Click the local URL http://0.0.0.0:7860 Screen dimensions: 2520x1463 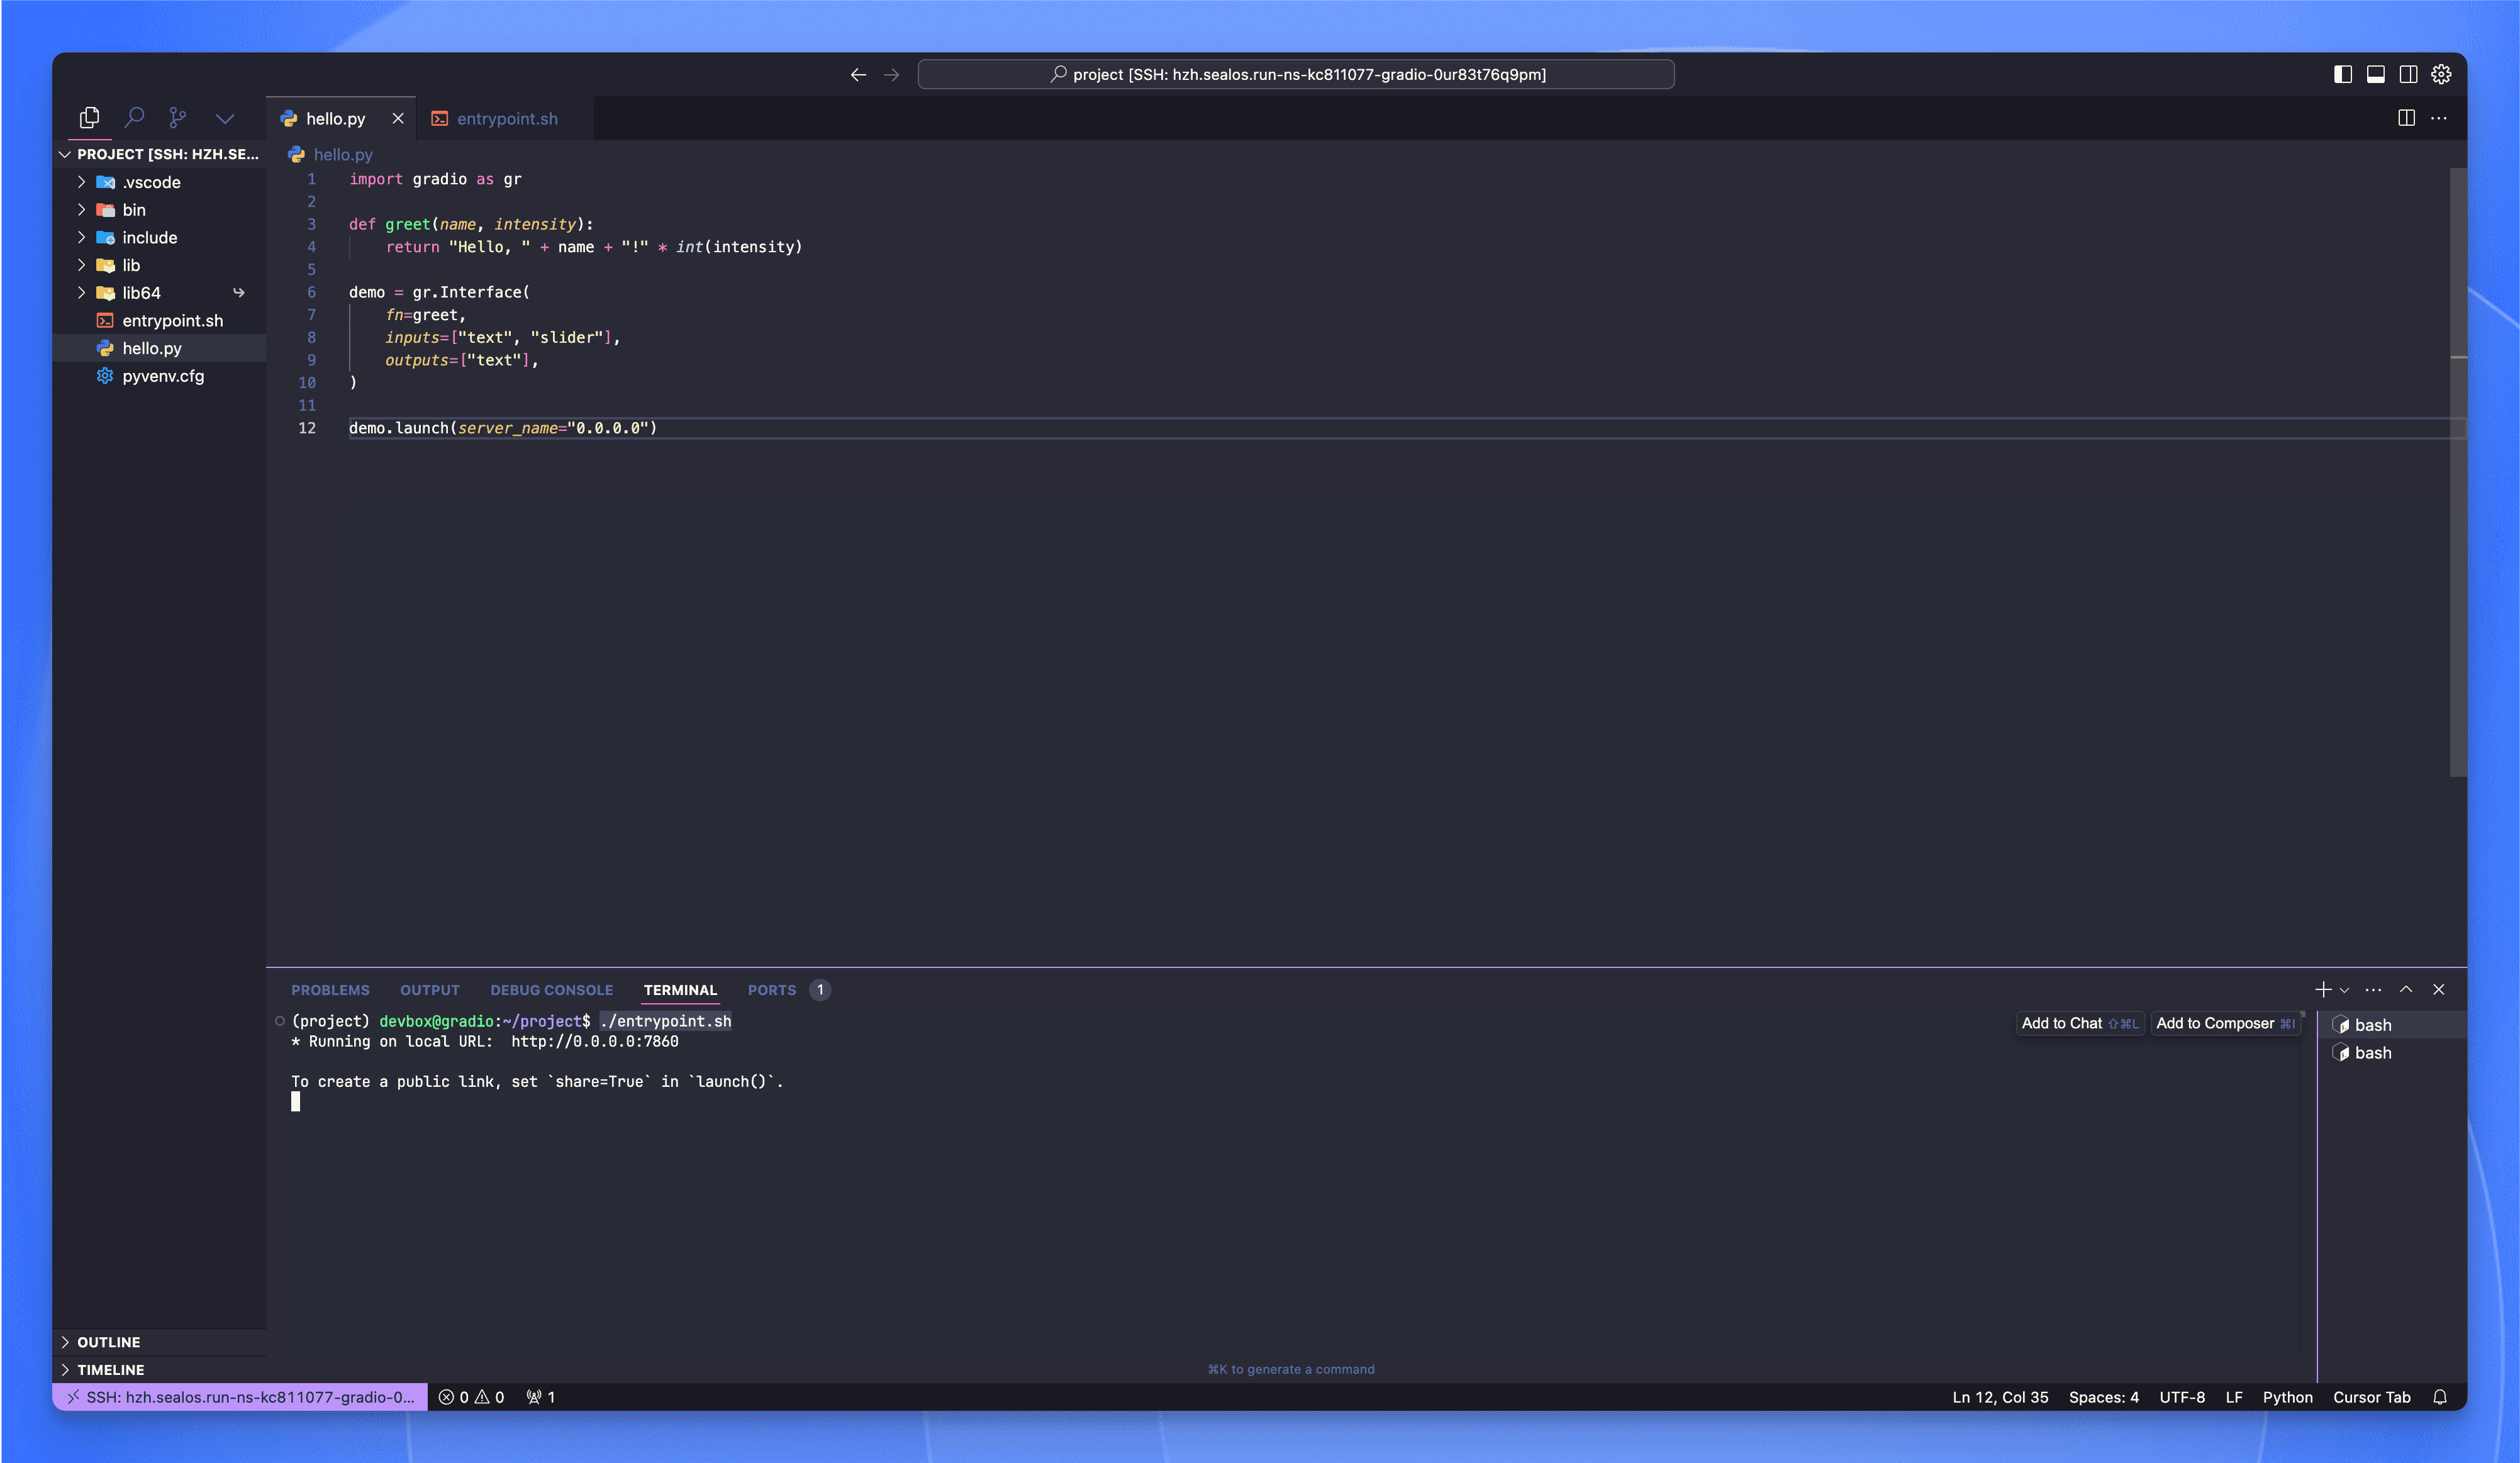(x=594, y=1041)
